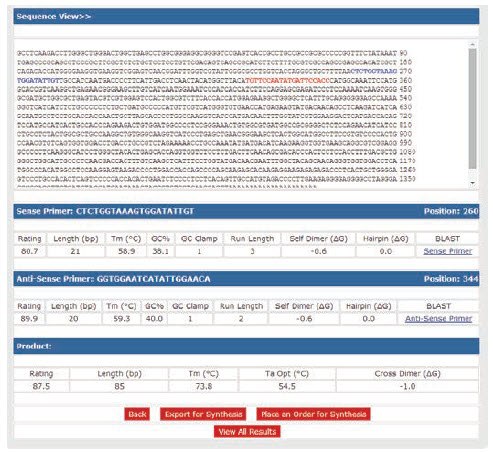Click Export for Synthesis button
Screen dimensions: 493x453
(x=203, y=414)
